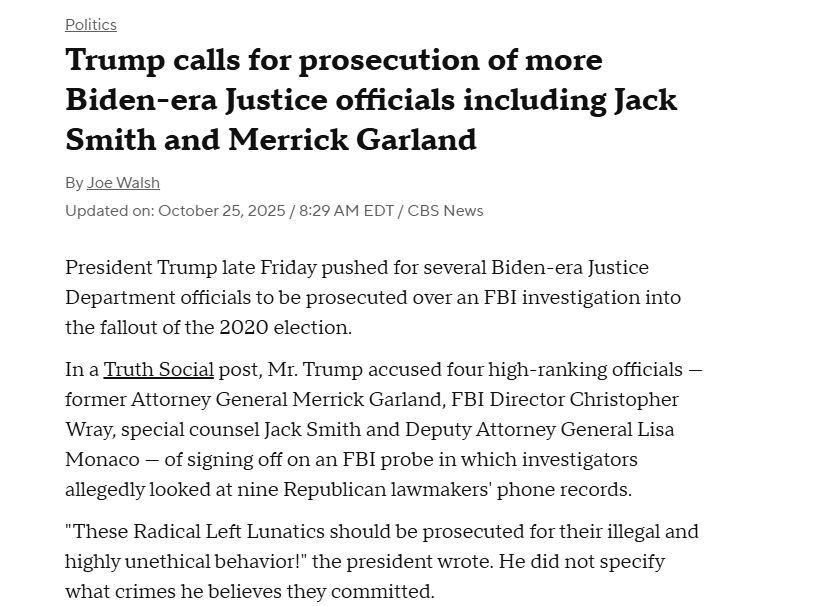Click 'Deputy Attorney General Lisa' text
This screenshot has width=832, height=606.
(540, 429)
